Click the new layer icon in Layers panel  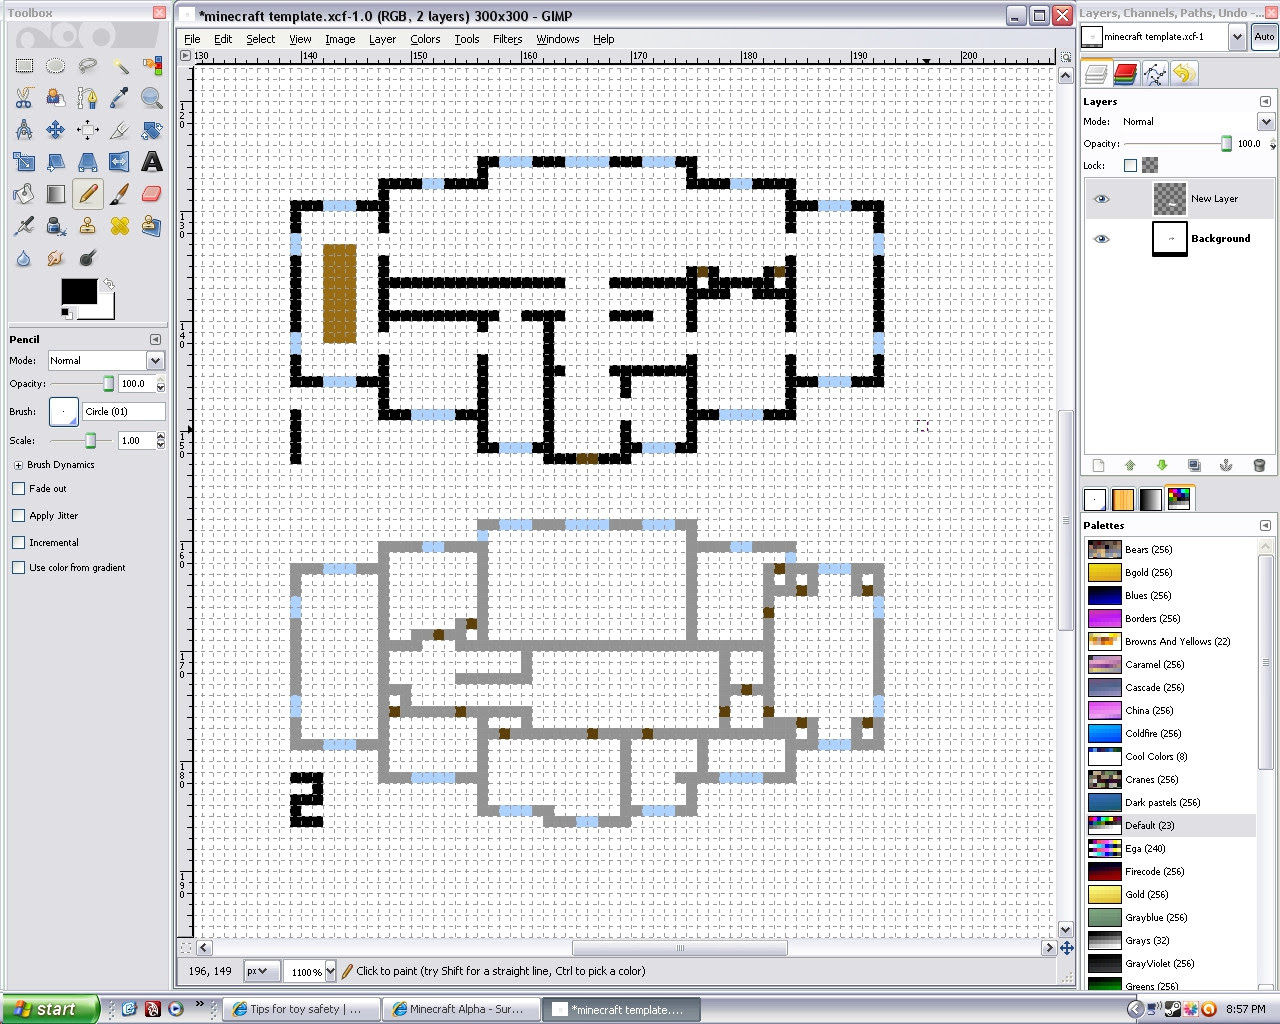pos(1098,466)
